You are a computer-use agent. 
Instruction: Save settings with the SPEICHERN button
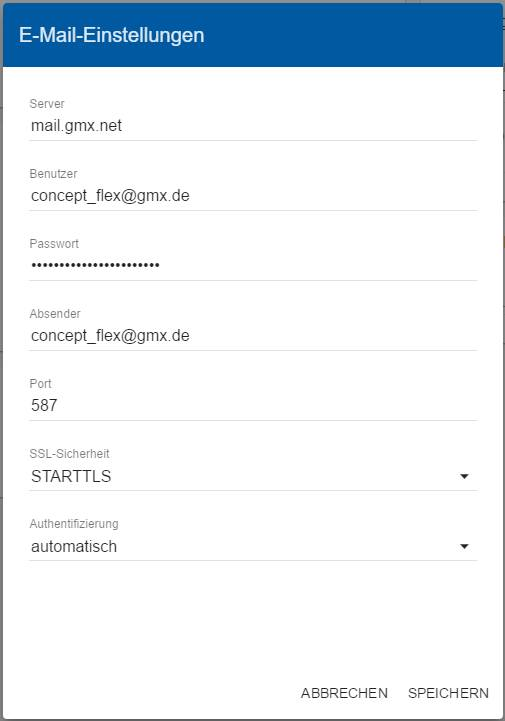(x=448, y=693)
